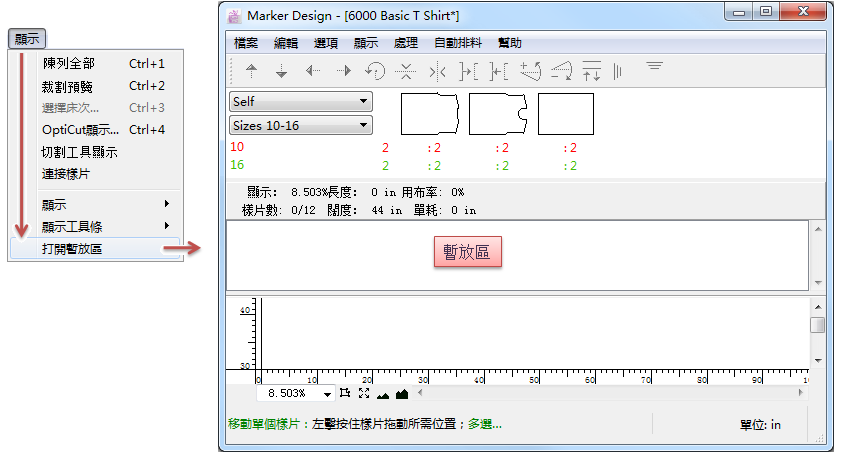Click the move piece left arrow icon
841x454 pixels.
(313, 71)
